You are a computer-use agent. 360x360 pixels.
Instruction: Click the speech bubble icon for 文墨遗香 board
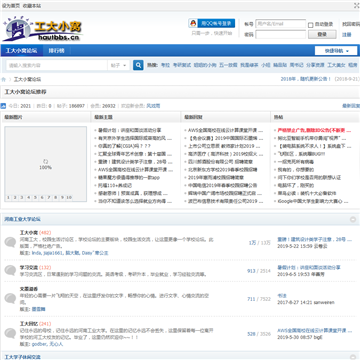pyautogui.click(x=10, y=298)
